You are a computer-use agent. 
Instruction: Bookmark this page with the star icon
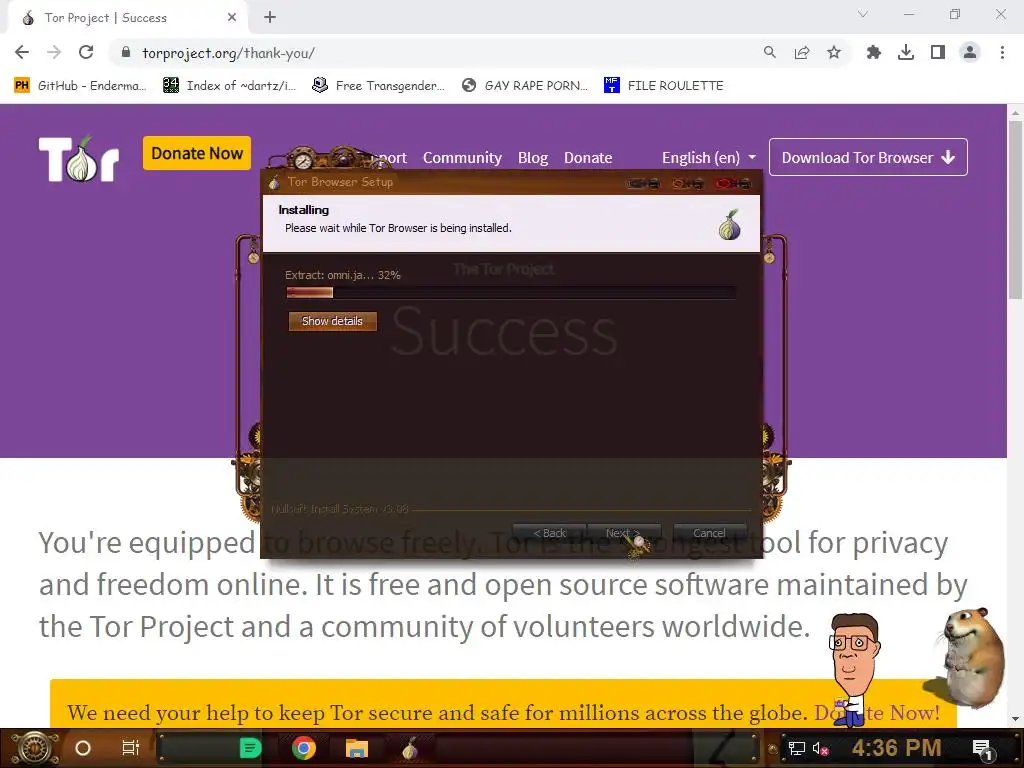click(834, 52)
